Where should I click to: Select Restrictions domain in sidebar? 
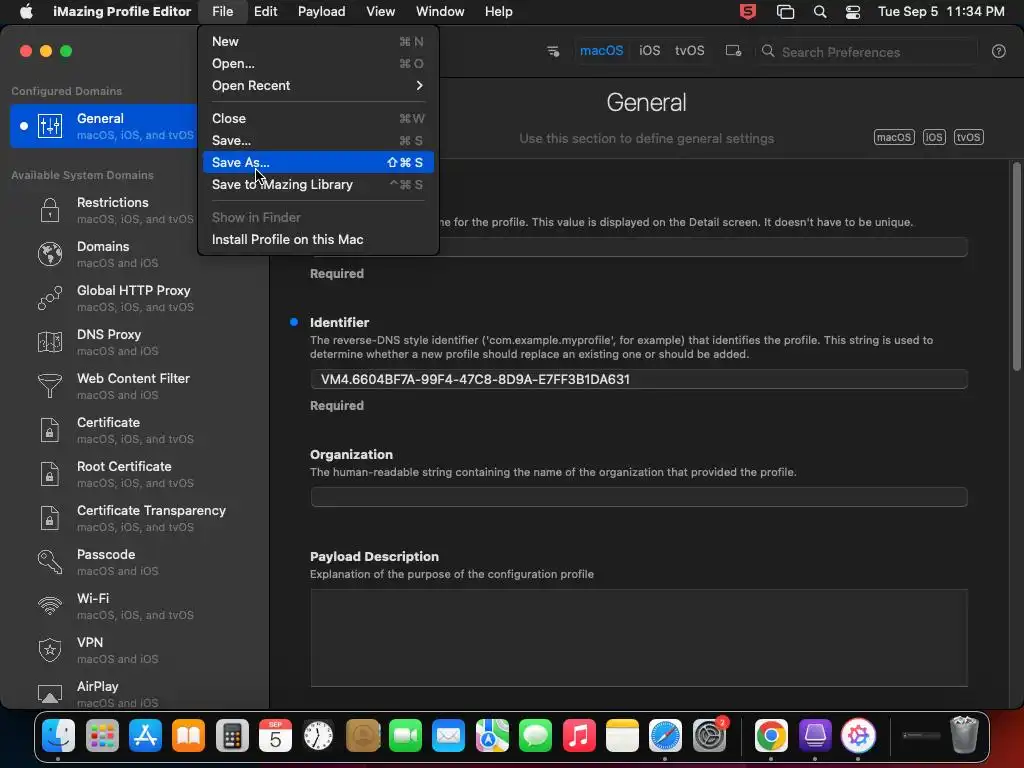point(135,210)
